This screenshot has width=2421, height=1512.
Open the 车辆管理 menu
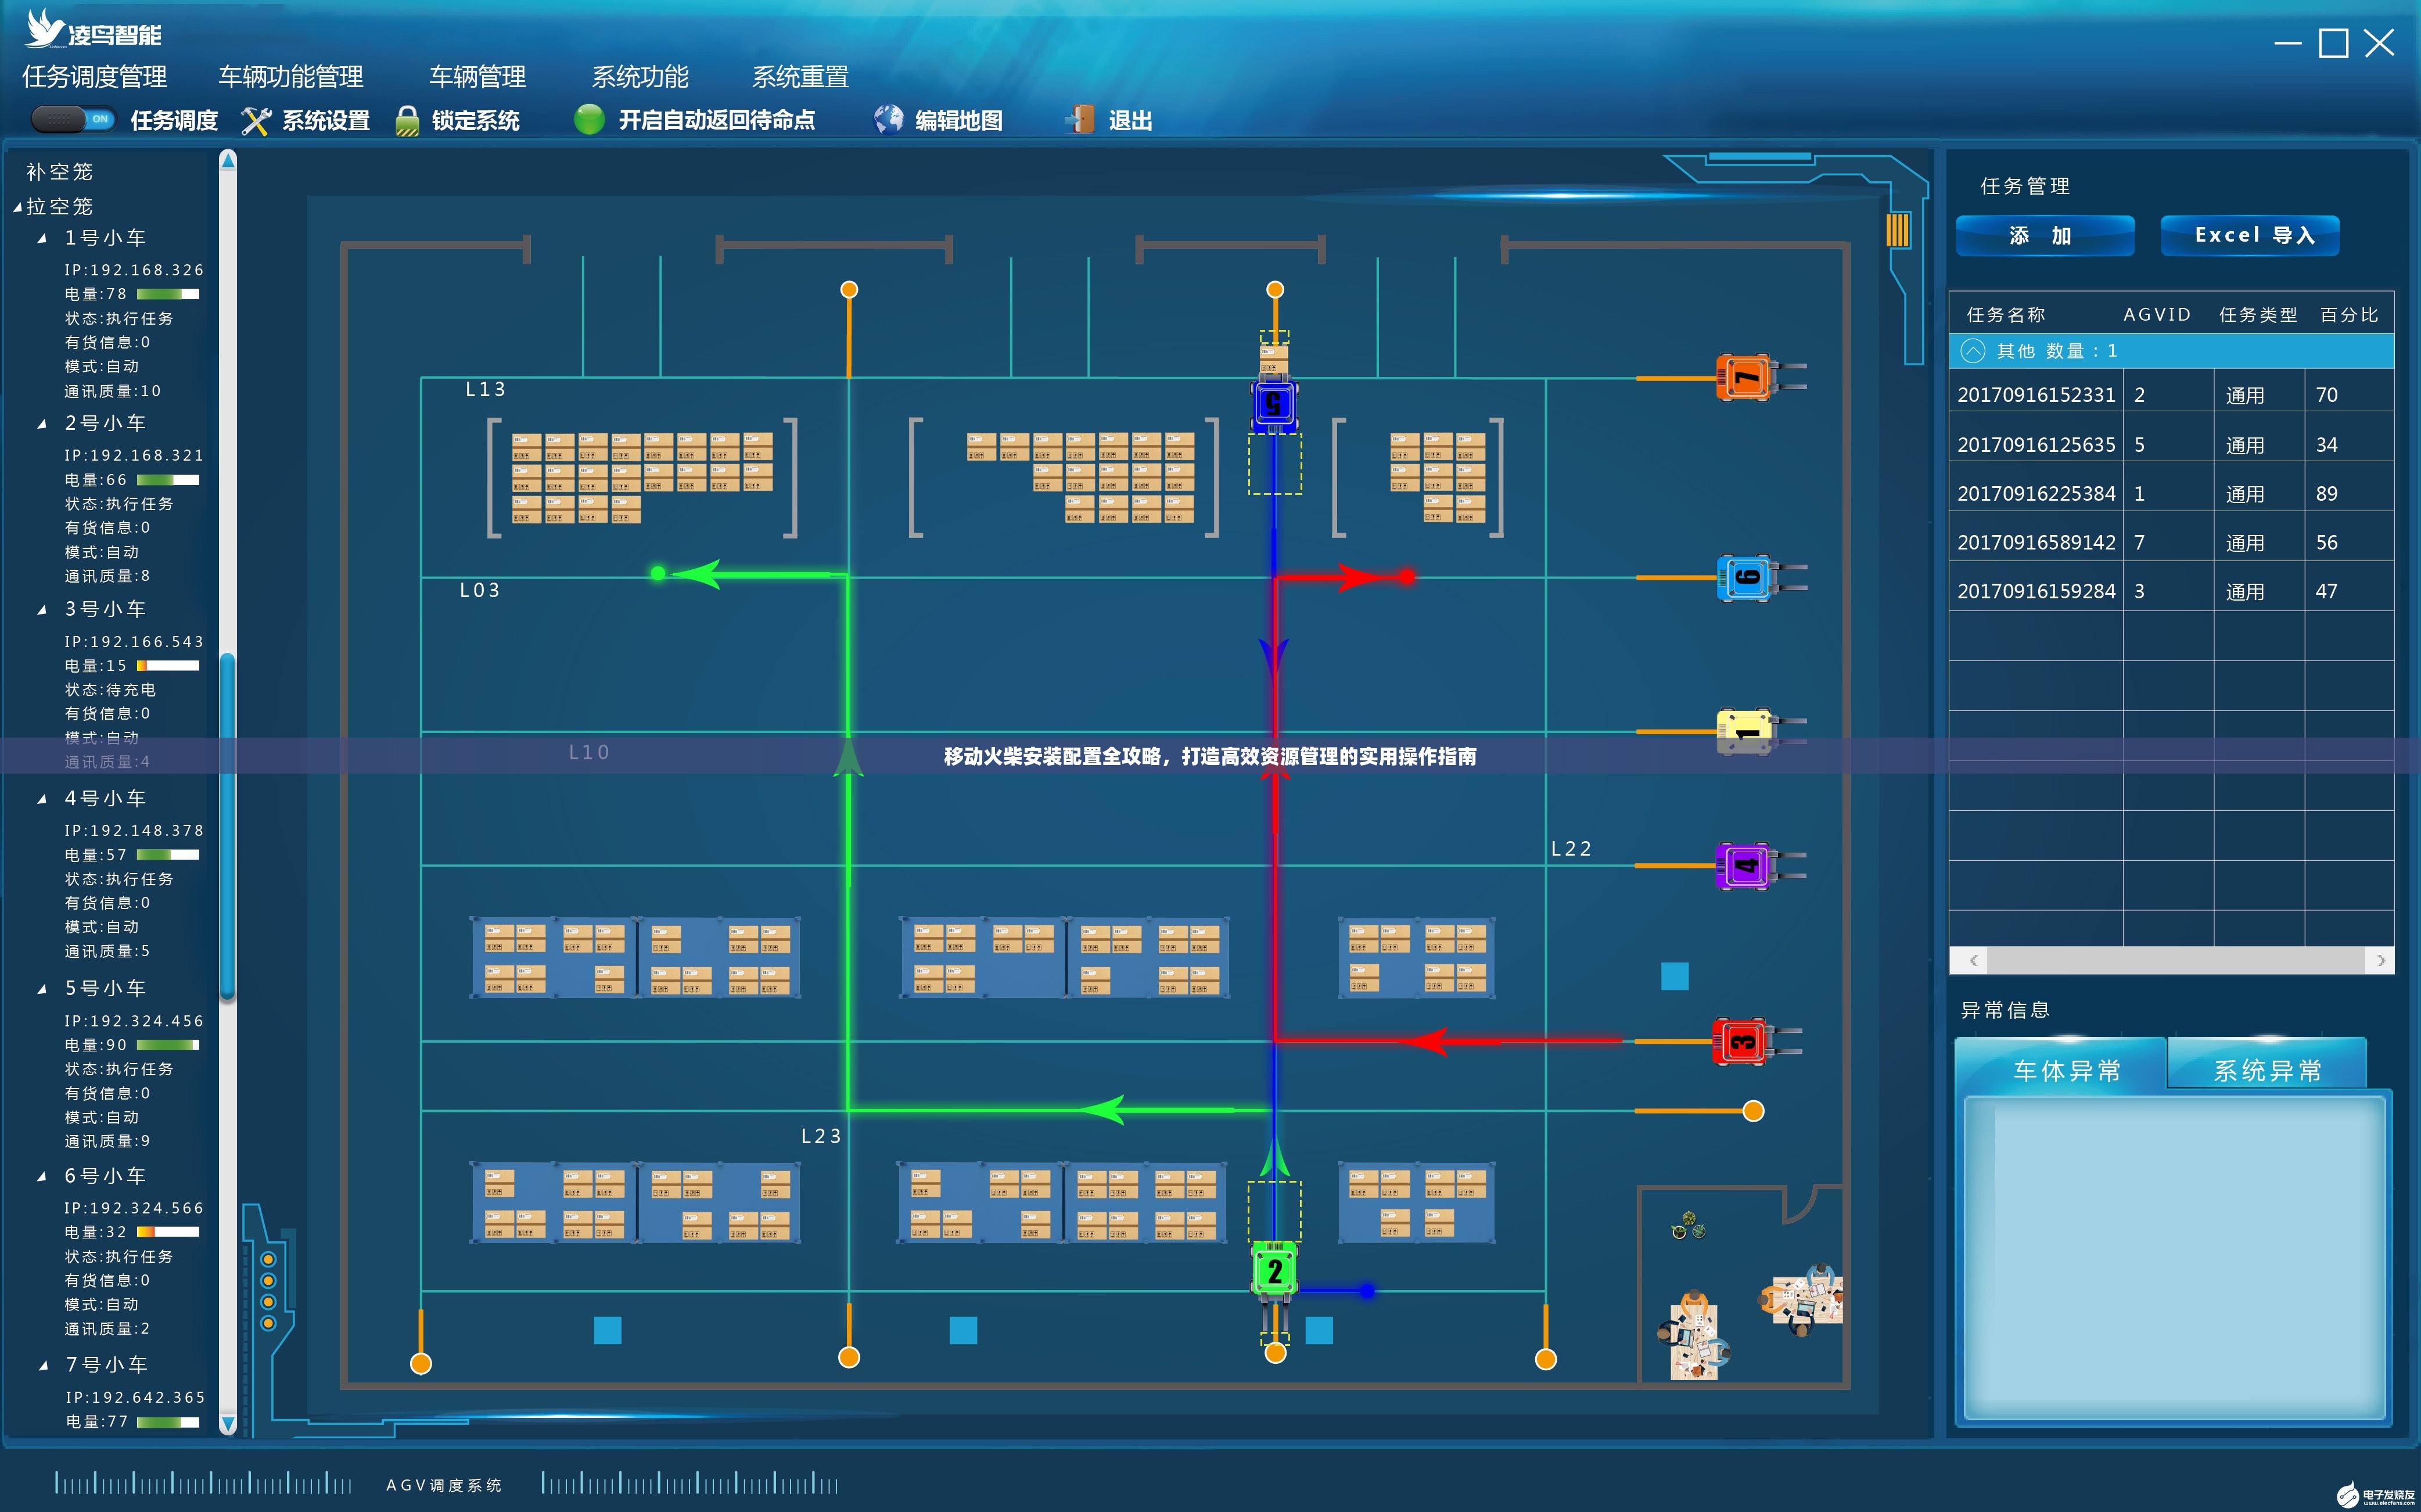click(477, 77)
